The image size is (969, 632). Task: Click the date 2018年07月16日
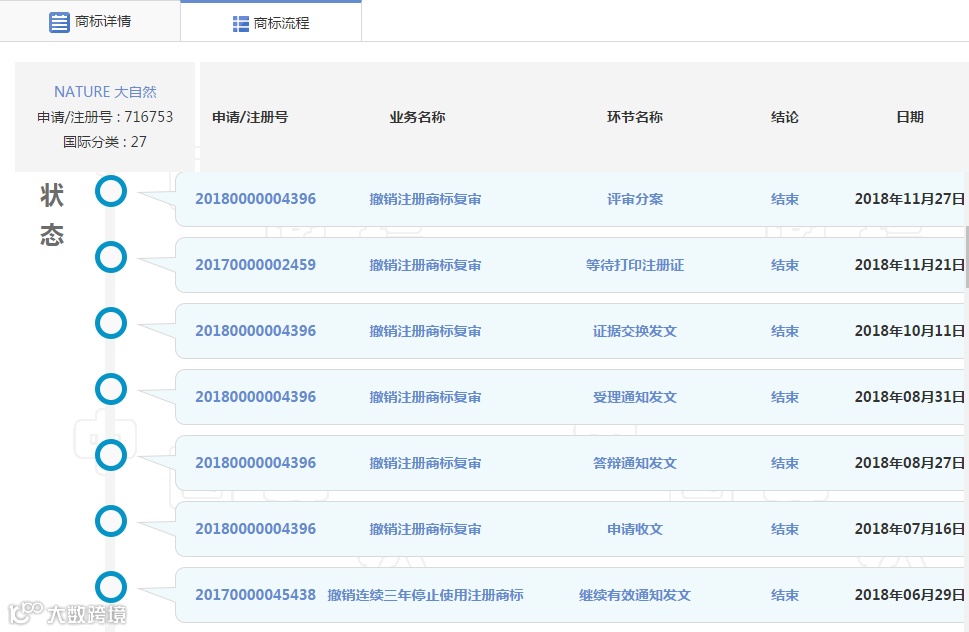pos(910,529)
